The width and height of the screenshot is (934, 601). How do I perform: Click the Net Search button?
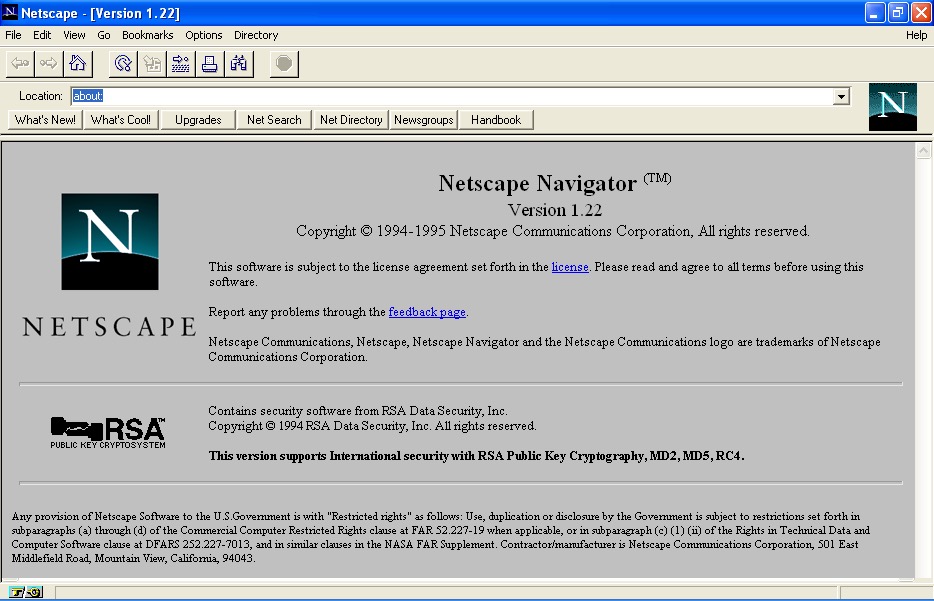(274, 120)
